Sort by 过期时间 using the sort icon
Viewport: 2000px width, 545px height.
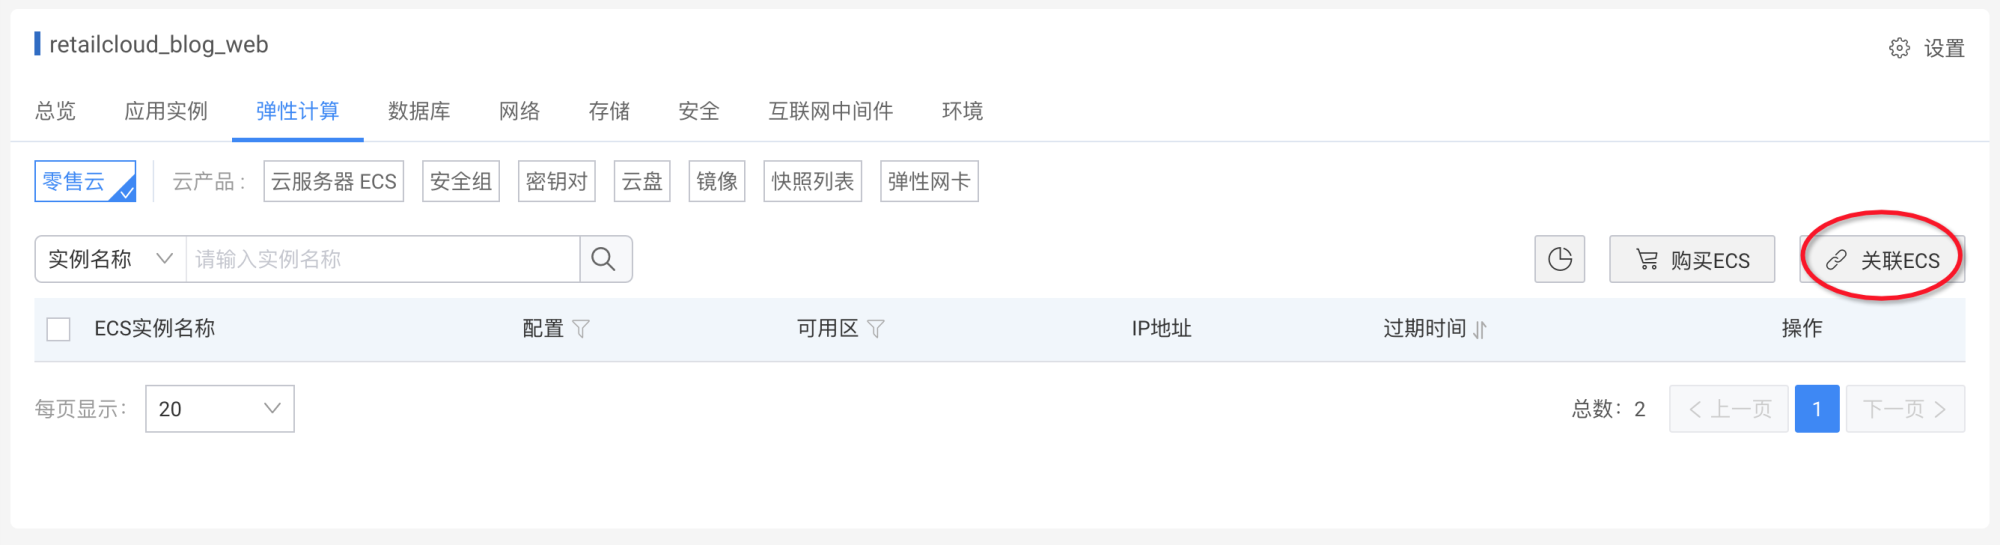(1480, 329)
